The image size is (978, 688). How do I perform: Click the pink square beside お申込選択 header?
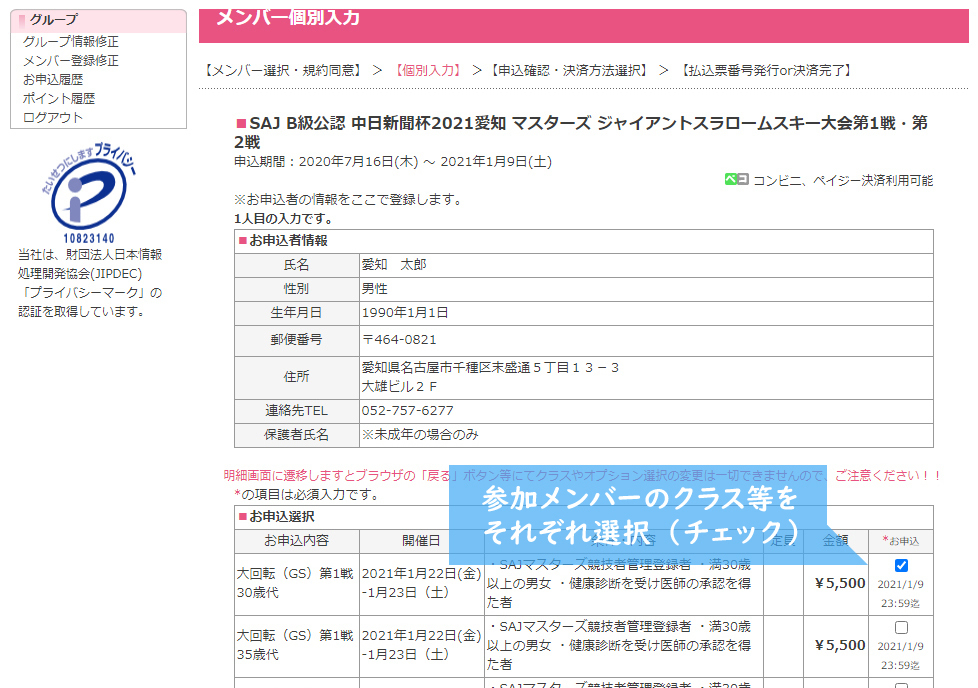click(x=242, y=517)
